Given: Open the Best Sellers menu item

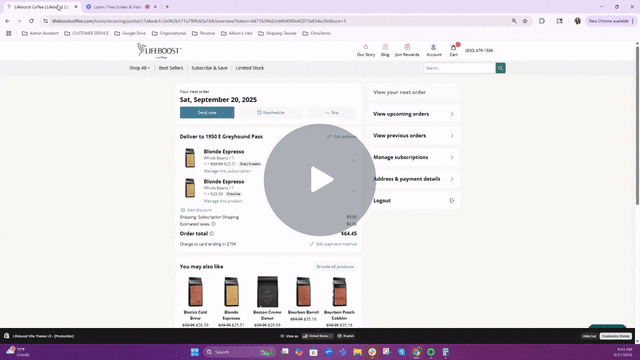Looking at the screenshot, I should 171,68.
